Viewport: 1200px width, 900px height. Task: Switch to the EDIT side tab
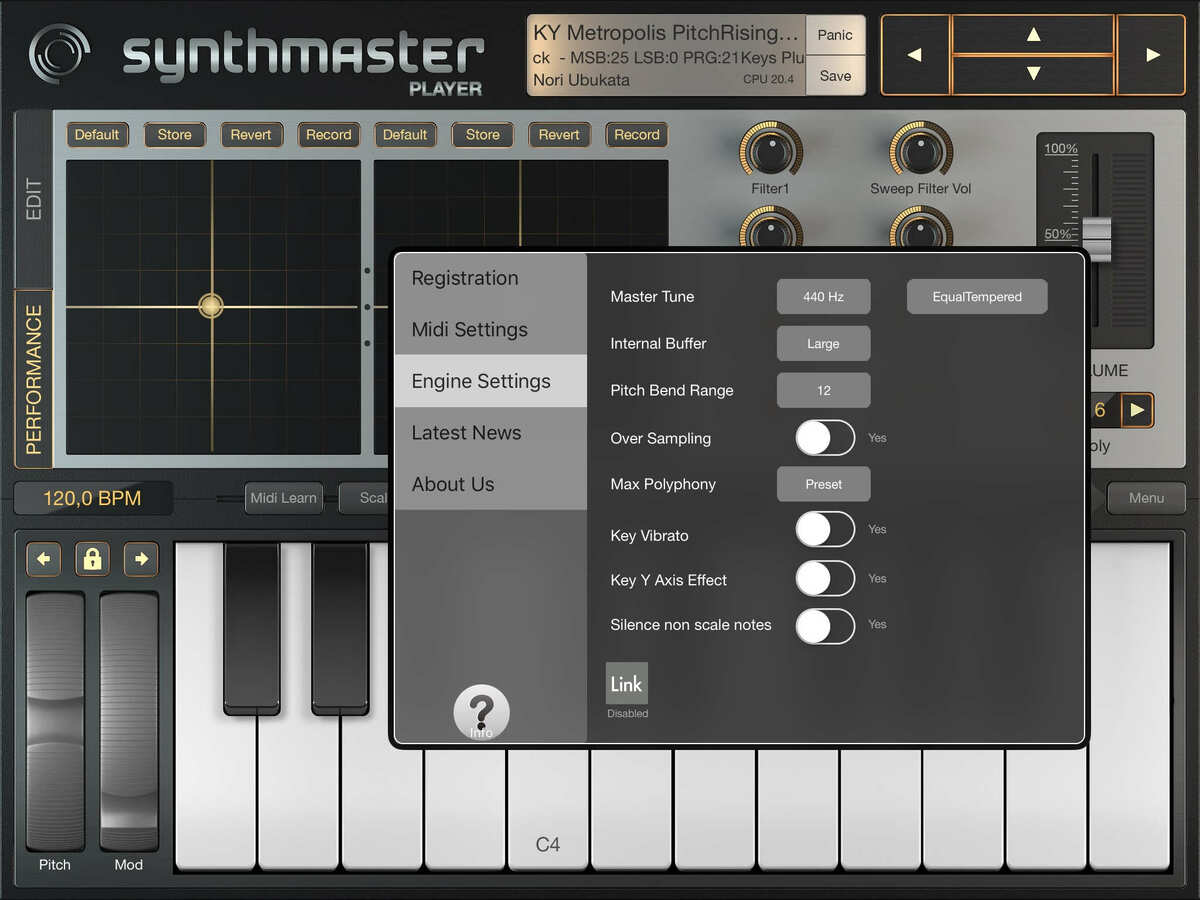point(34,199)
